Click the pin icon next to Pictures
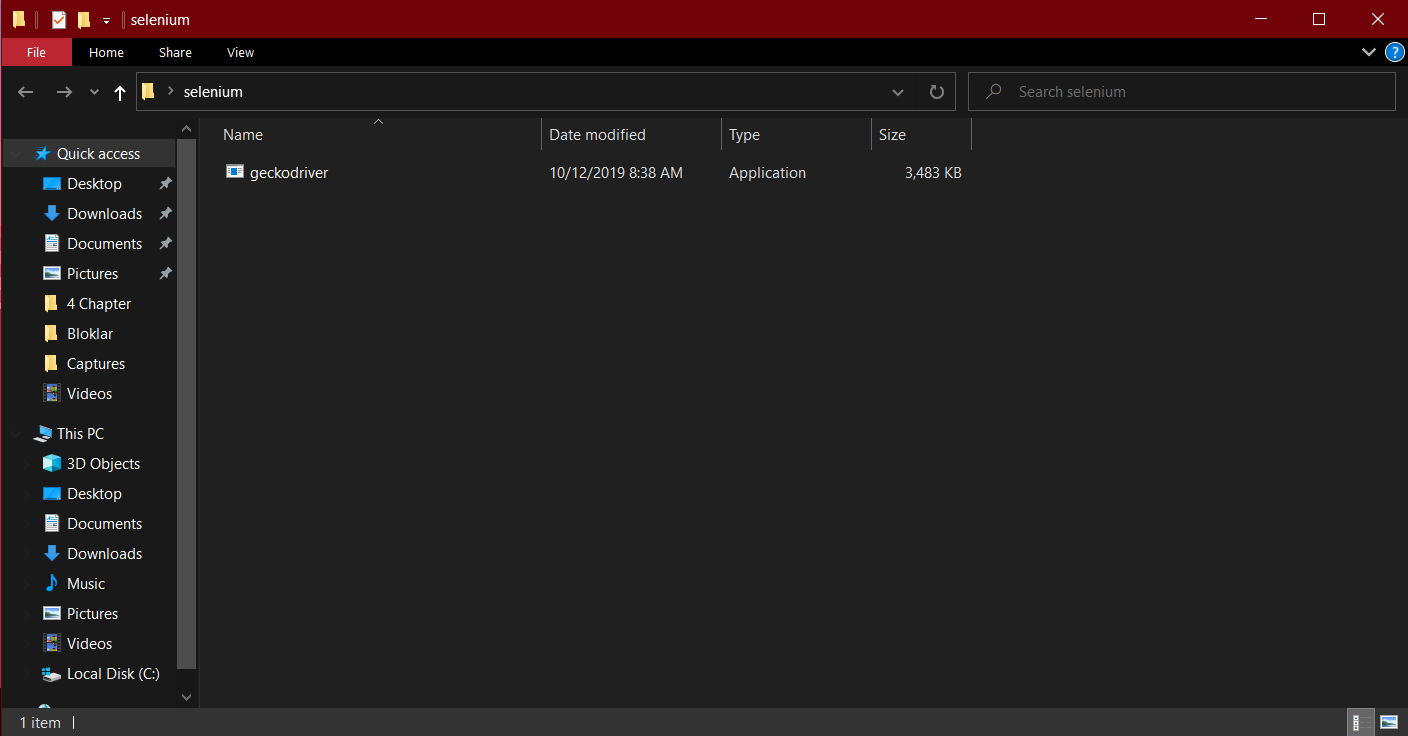The image size is (1408, 736). (x=165, y=273)
